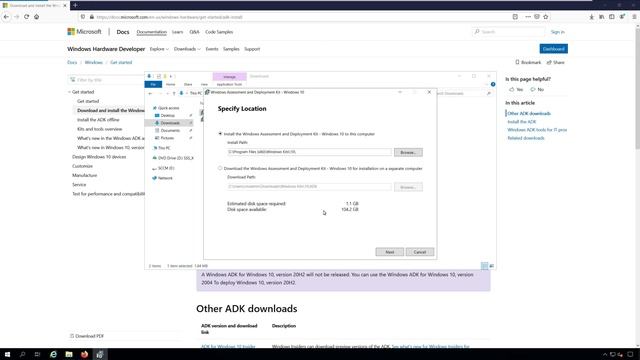Open File tab in Explorer window

pos(153,84)
